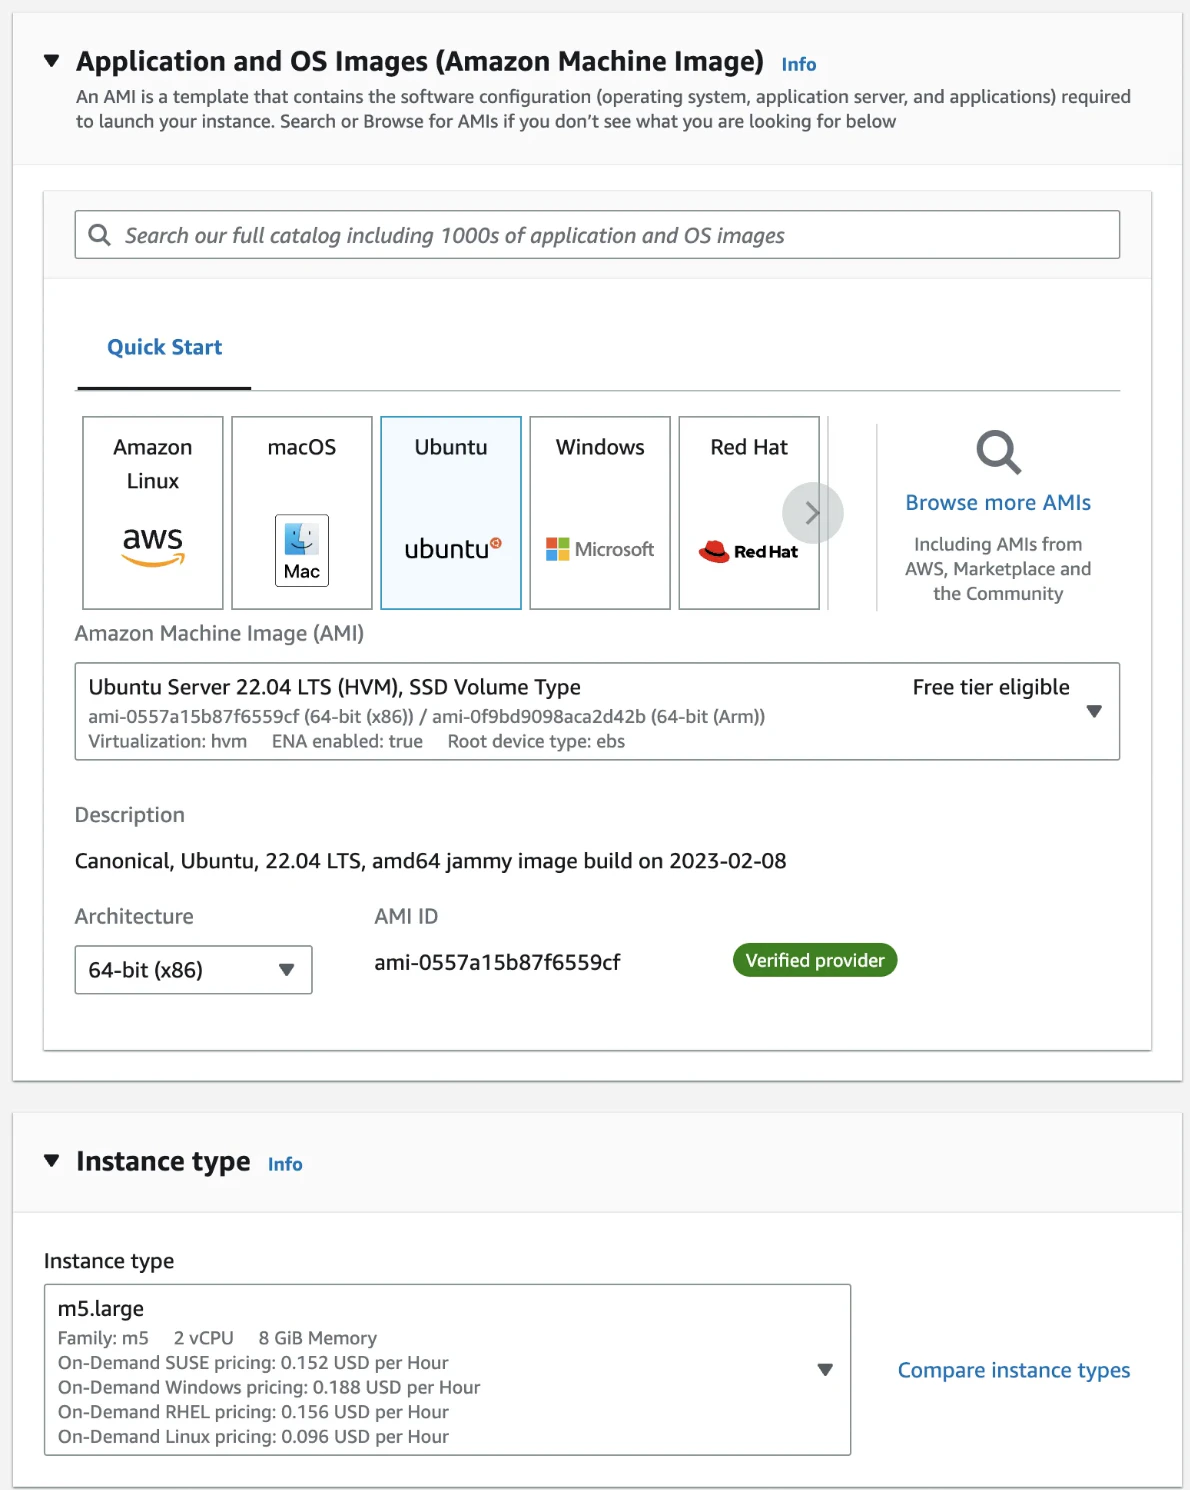Screen dimensions: 1190x1490
Task: Open the m5.large instance type dropdown
Action: pyautogui.click(x=447, y=1370)
